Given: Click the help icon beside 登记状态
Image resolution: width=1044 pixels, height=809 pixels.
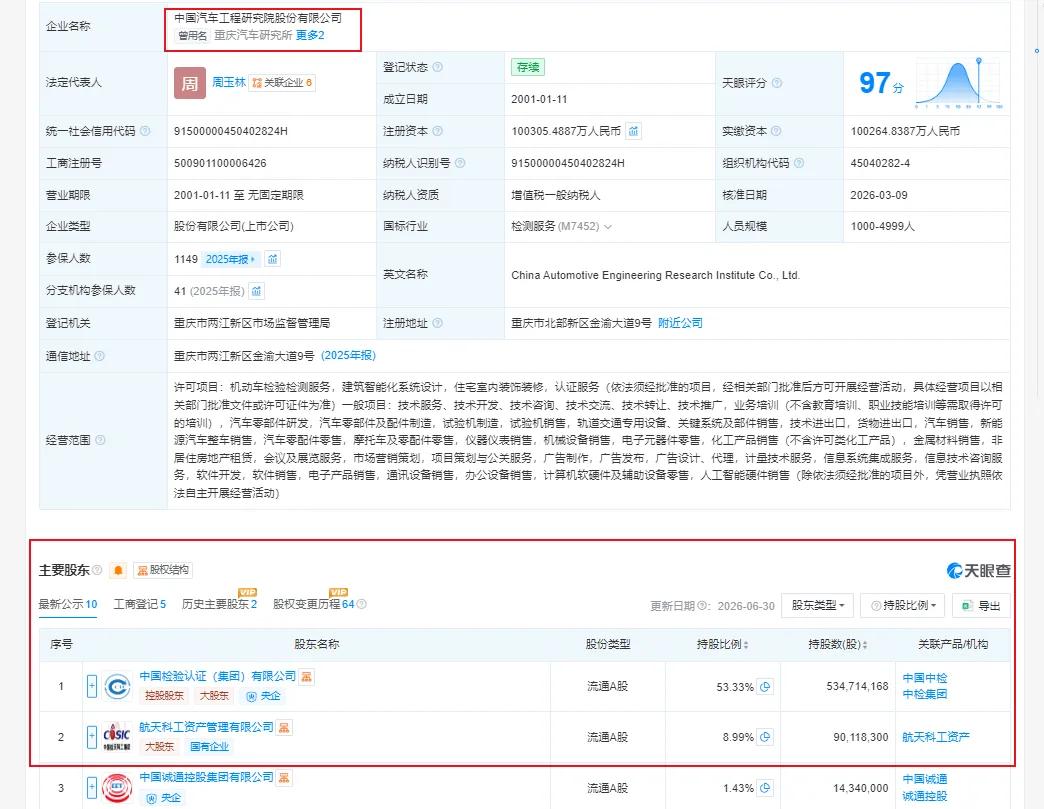Looking at the screenshot, I should click(x=437, y=67).
